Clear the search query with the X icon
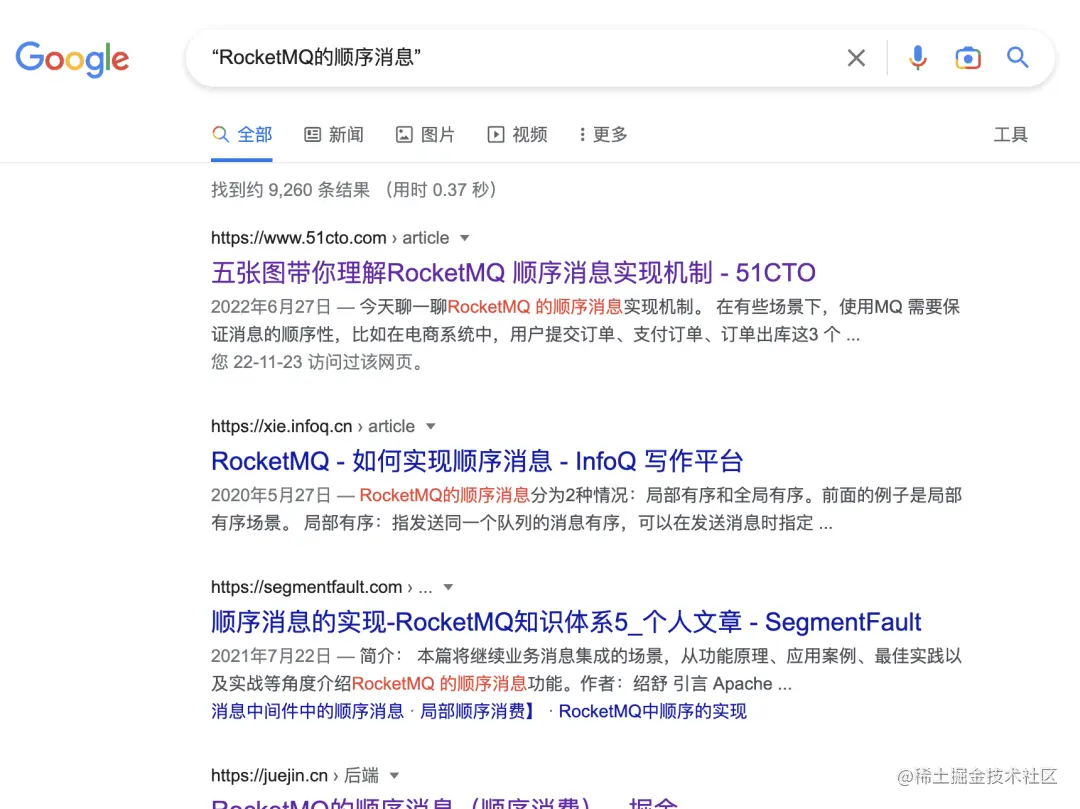The width and height of the screenshot is (1080, 809). tap(856, 58)
